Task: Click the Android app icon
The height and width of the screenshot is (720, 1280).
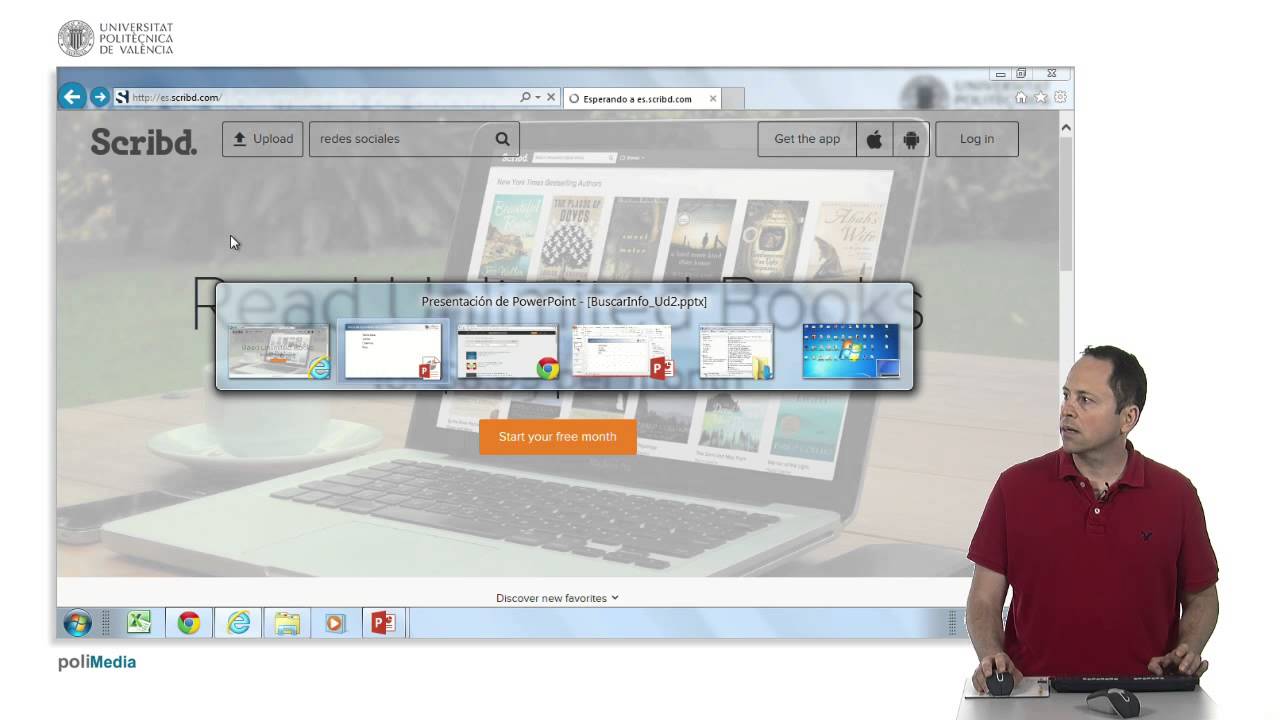Action: coord(911,139)
